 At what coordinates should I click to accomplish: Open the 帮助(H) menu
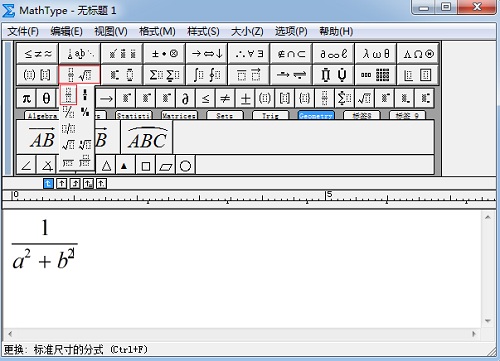[336, 31]
